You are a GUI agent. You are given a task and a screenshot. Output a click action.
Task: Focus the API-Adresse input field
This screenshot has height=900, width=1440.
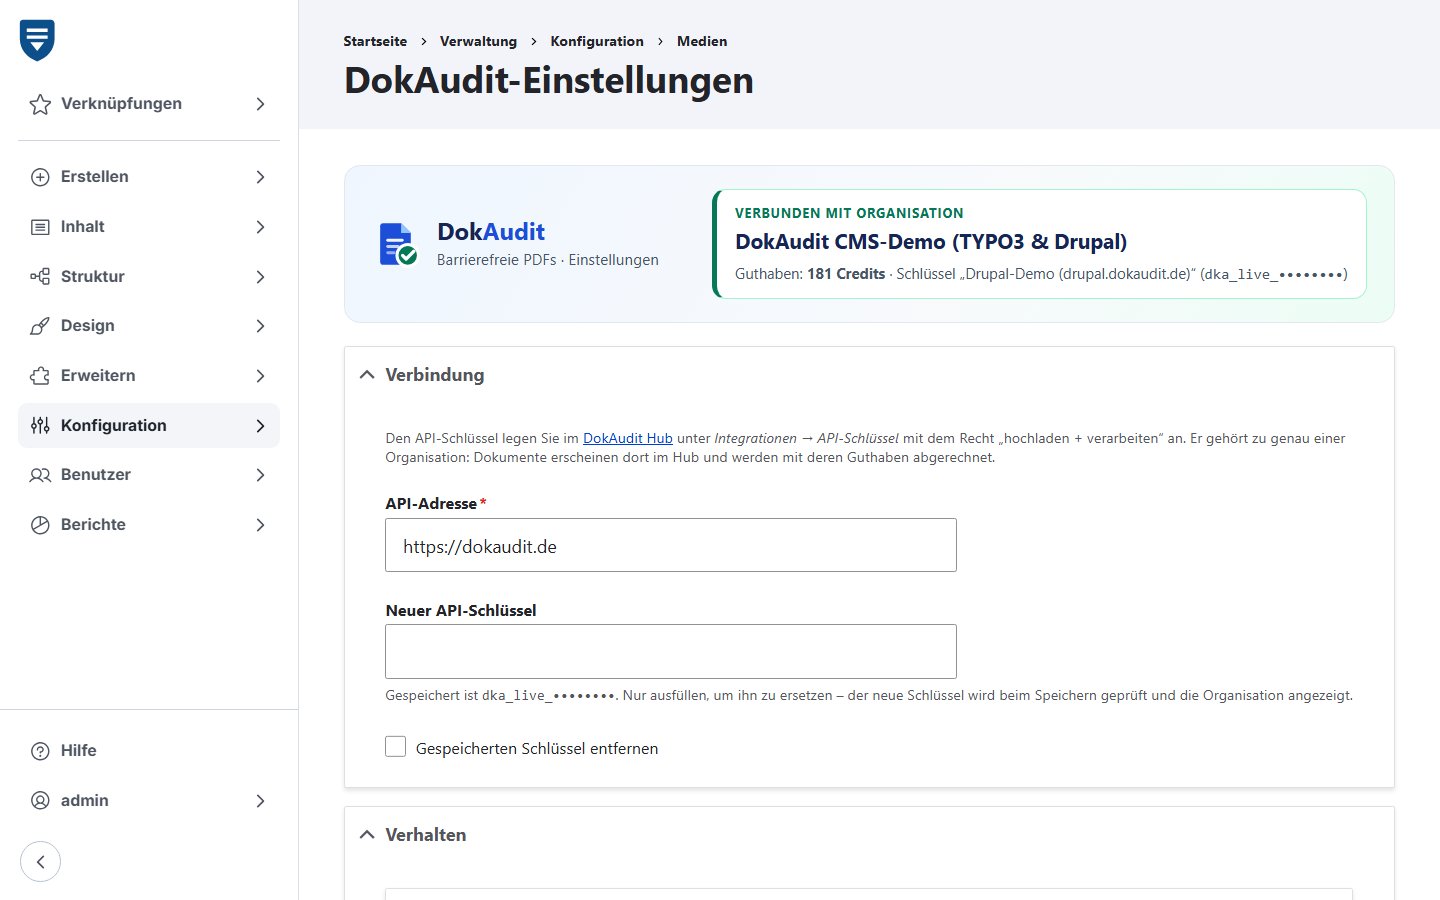point(671,545)
